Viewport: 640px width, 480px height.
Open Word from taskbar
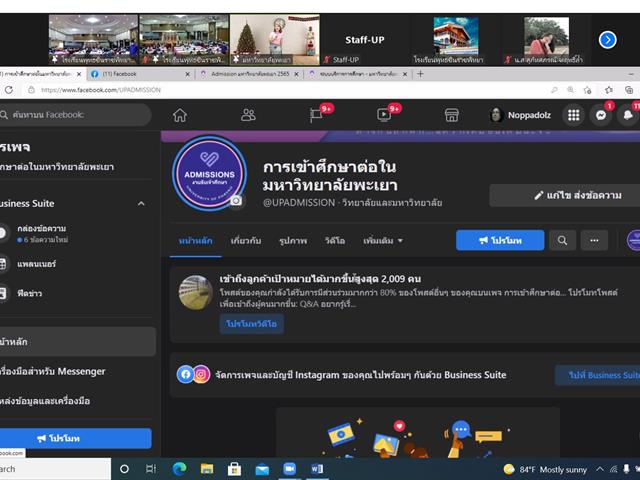317,469
